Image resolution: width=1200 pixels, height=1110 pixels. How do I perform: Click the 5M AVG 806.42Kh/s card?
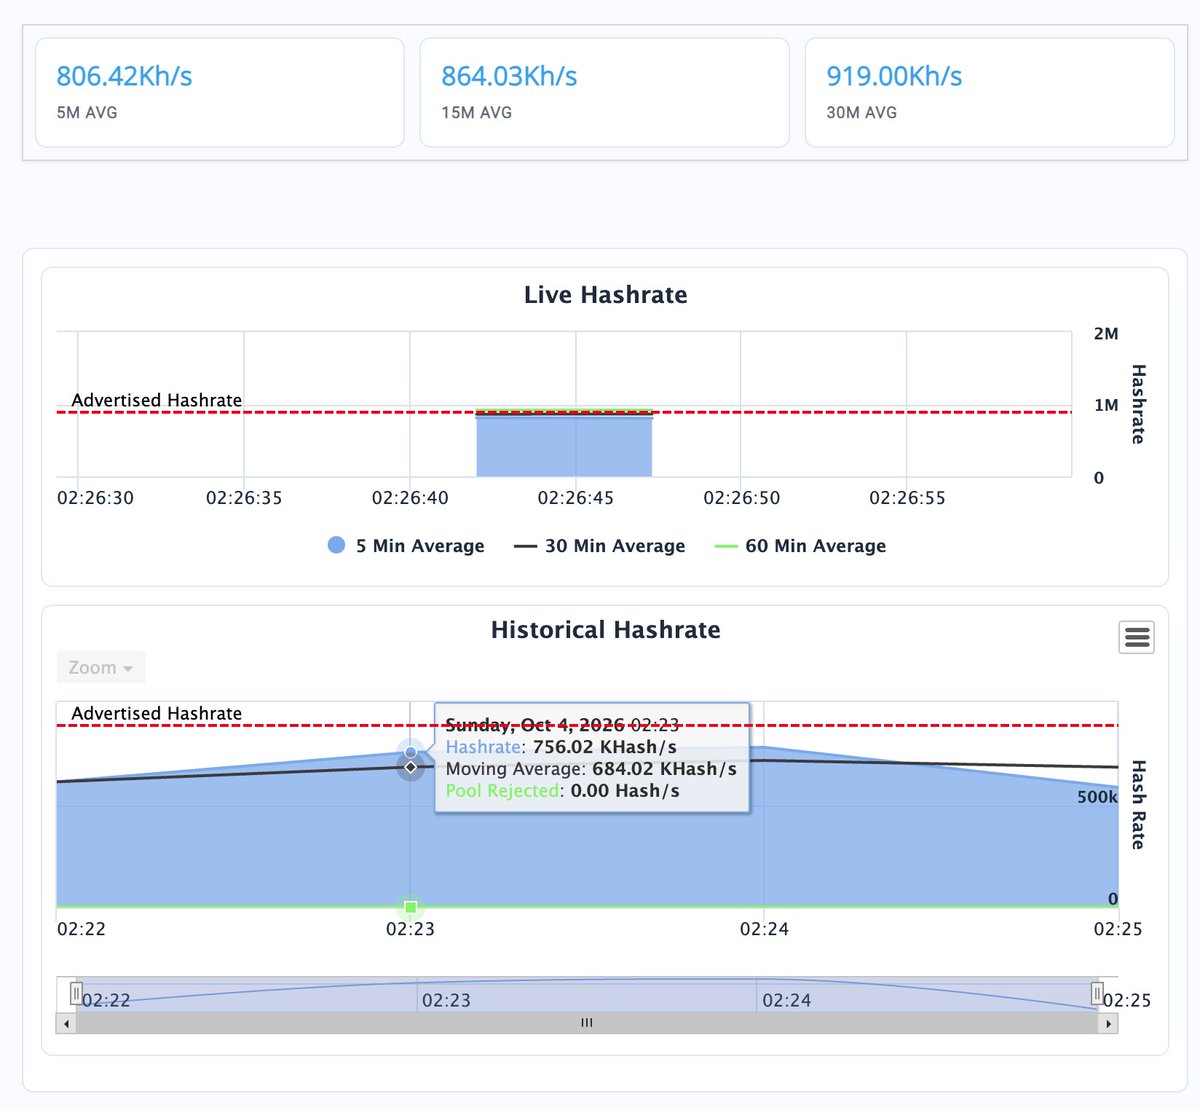(220, 93)
